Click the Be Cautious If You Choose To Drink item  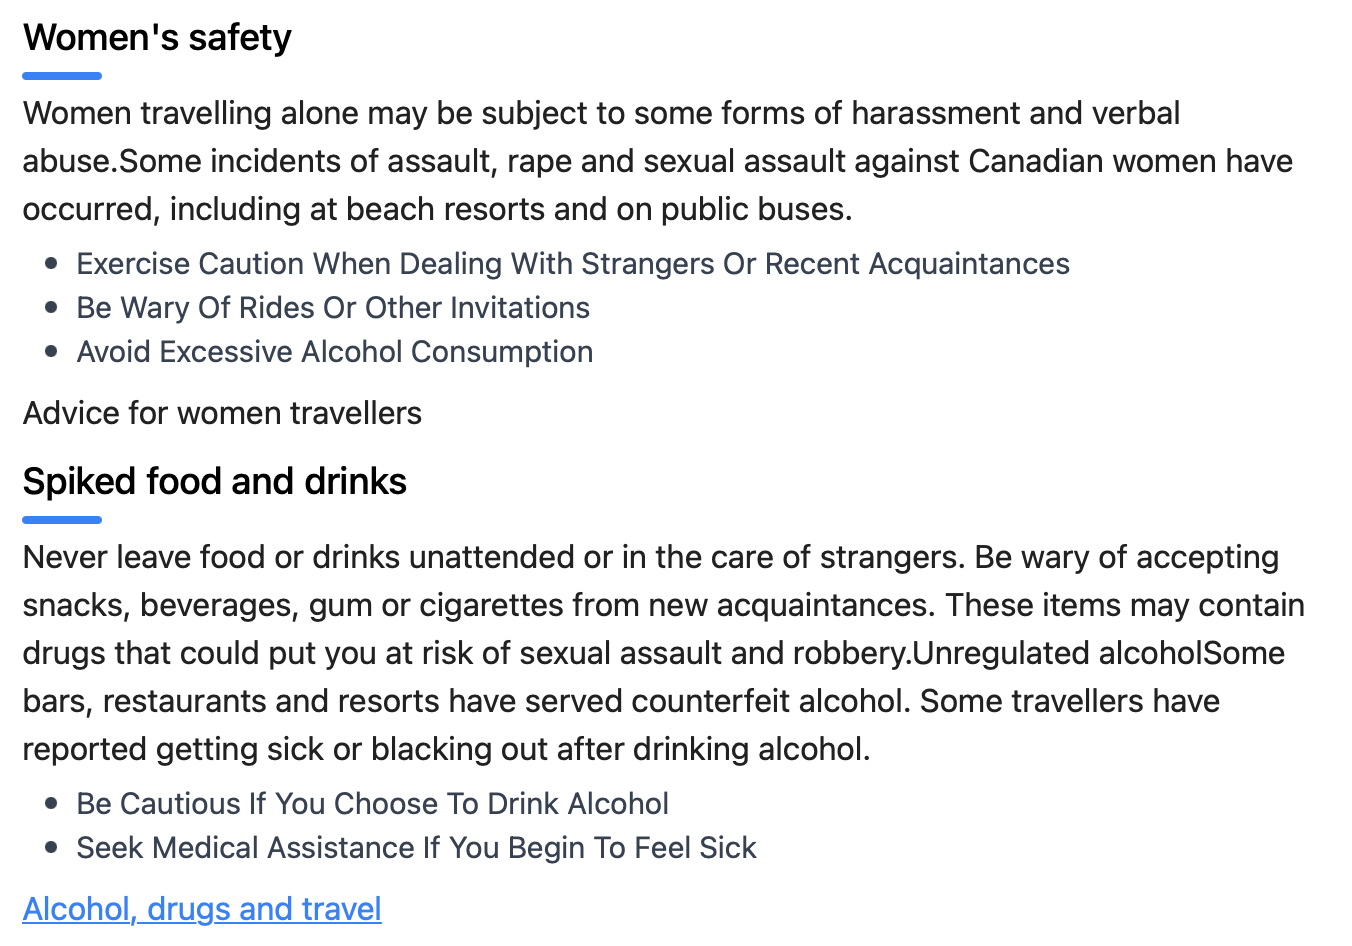pos(373,804)
